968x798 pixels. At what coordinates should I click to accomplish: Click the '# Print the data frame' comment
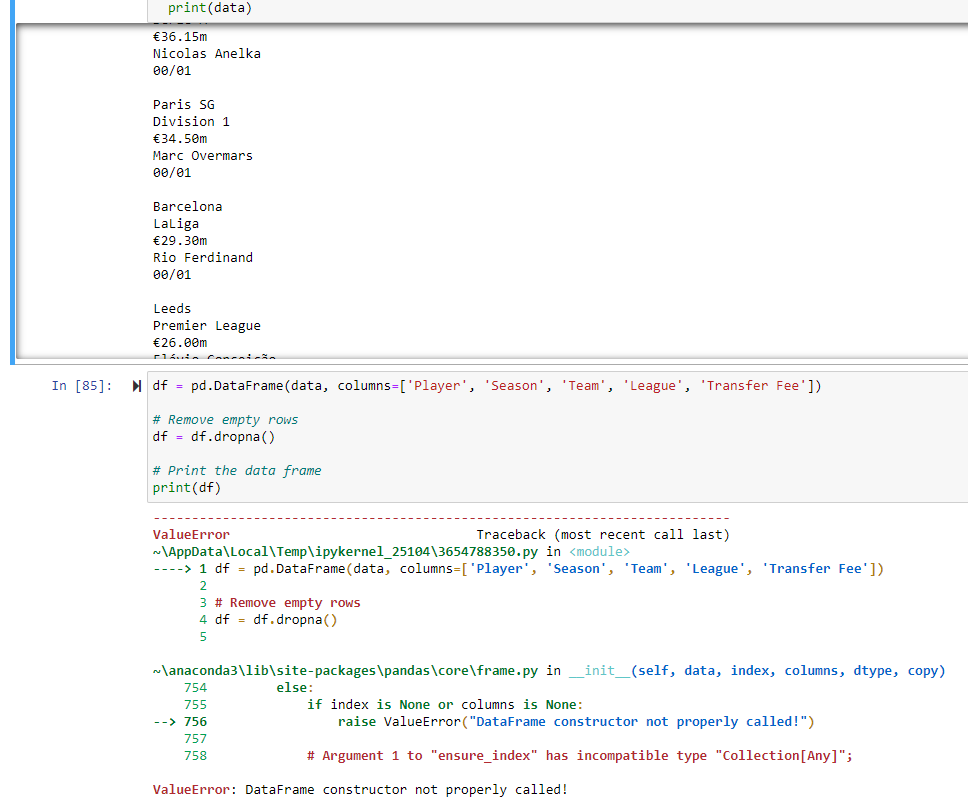tap(237, 471)
